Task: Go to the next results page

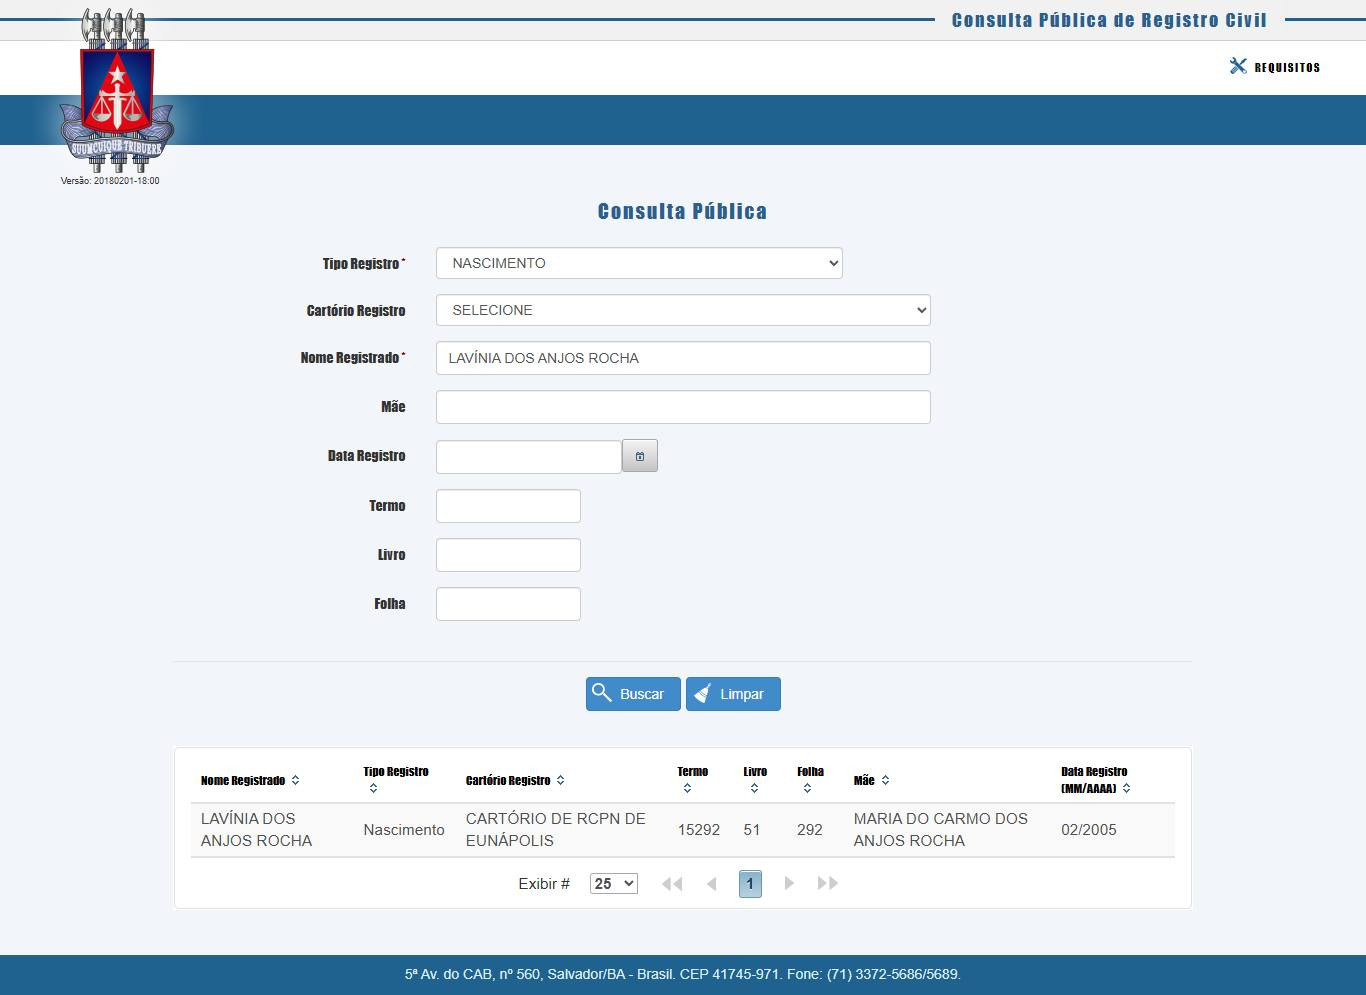Action: pos(789,884)
